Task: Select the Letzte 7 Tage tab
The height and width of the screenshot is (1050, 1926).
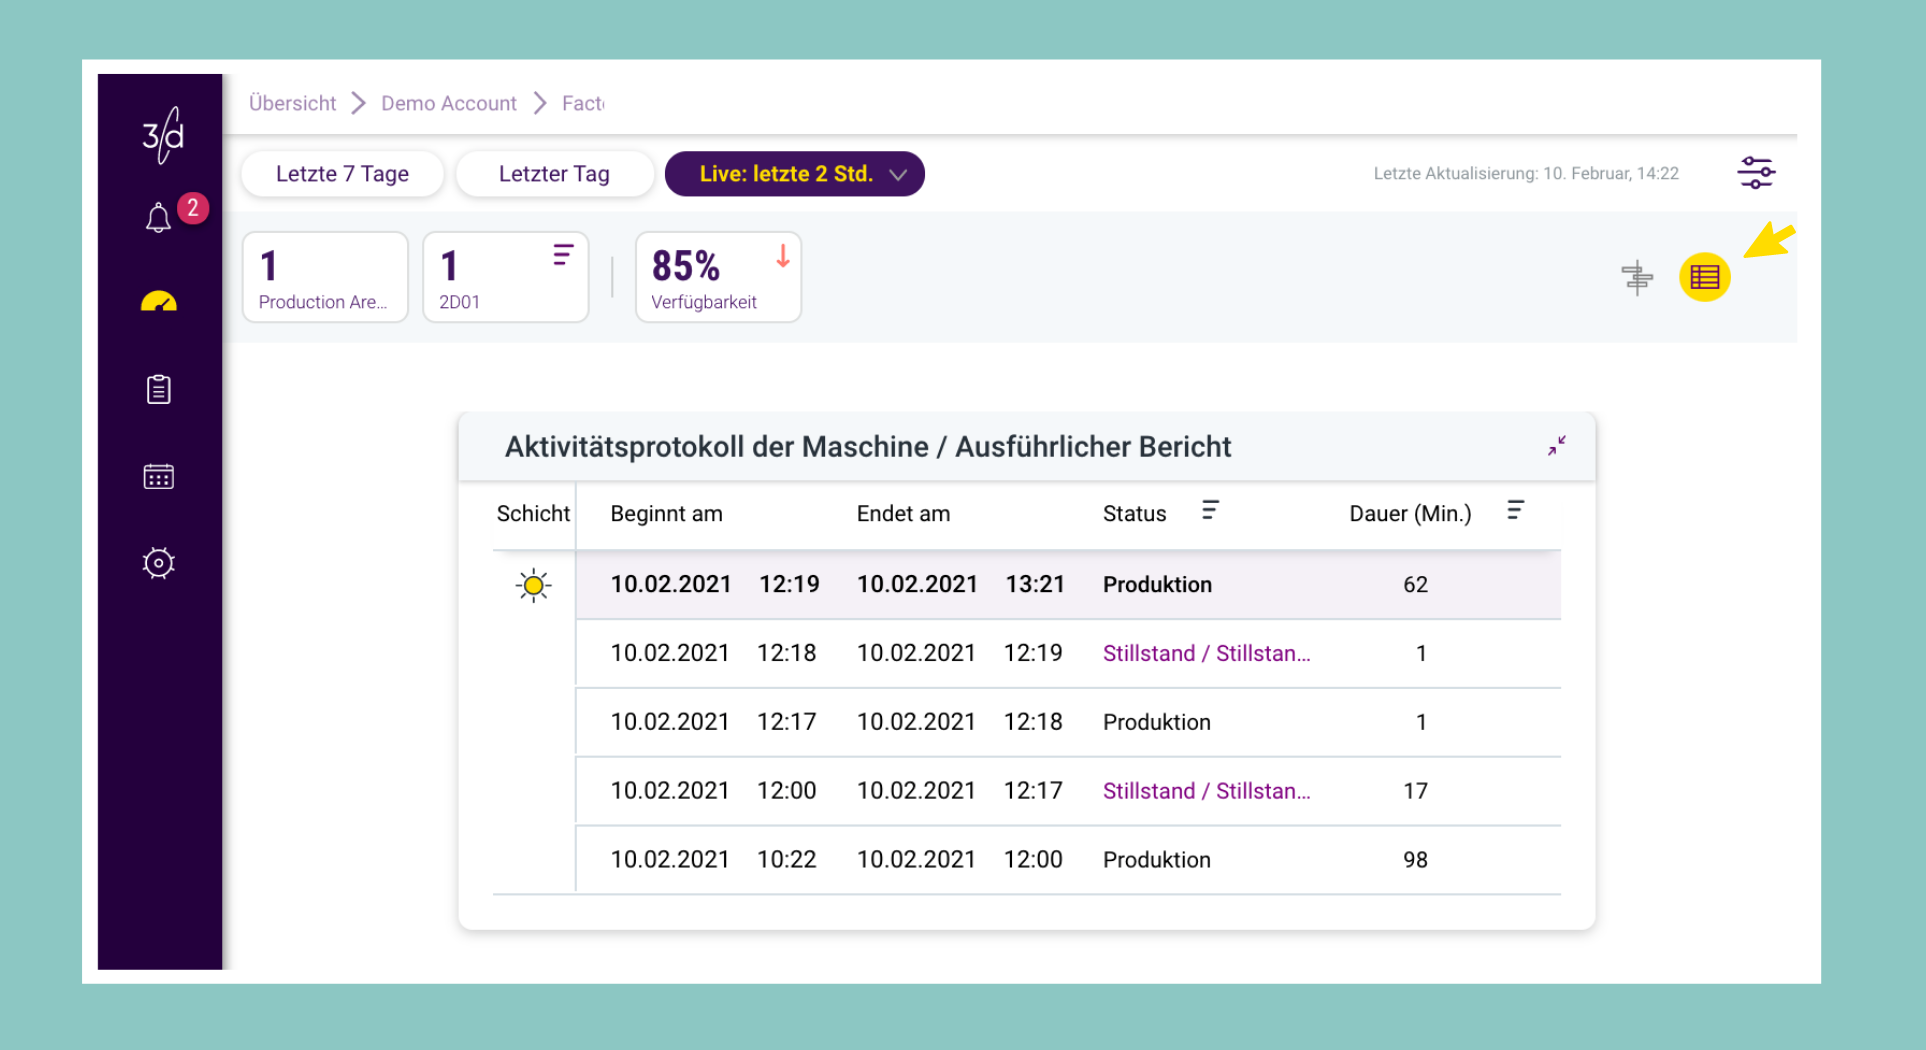Action: pos(342,174)
